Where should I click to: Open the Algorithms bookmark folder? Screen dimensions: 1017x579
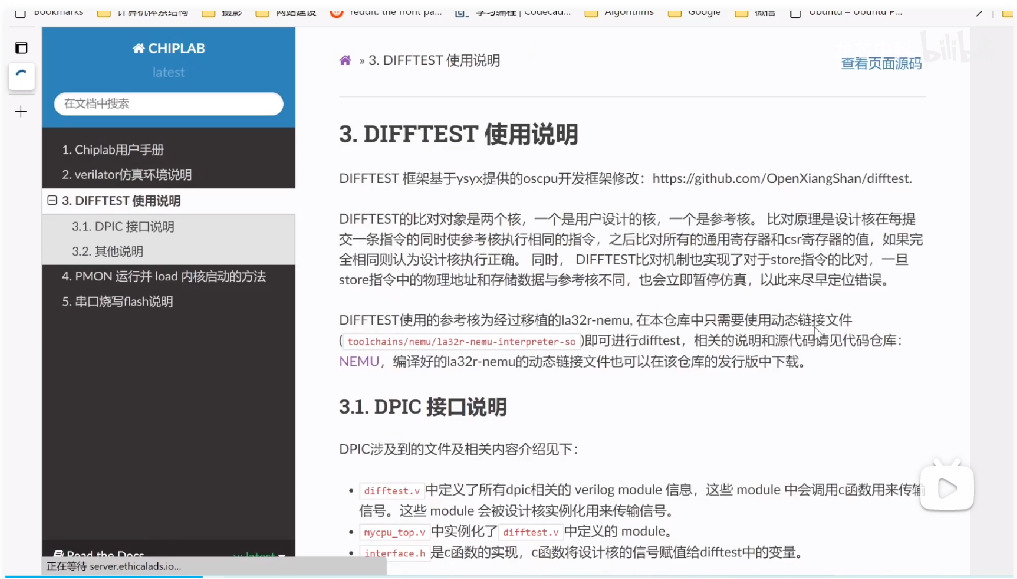pyautogui.click(x=620, y=12)
